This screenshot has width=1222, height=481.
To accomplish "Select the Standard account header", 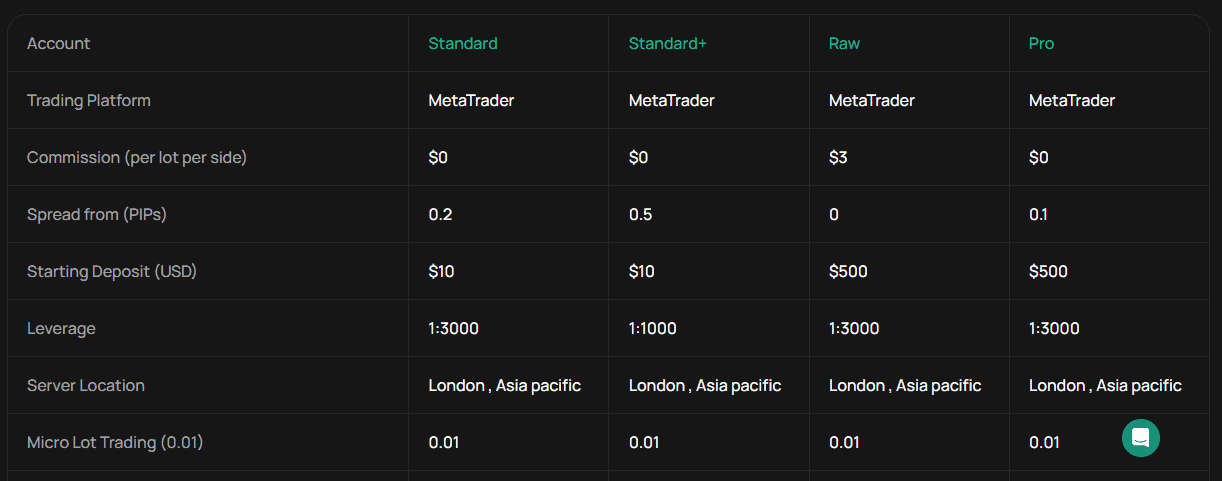I will click(463, 43).
